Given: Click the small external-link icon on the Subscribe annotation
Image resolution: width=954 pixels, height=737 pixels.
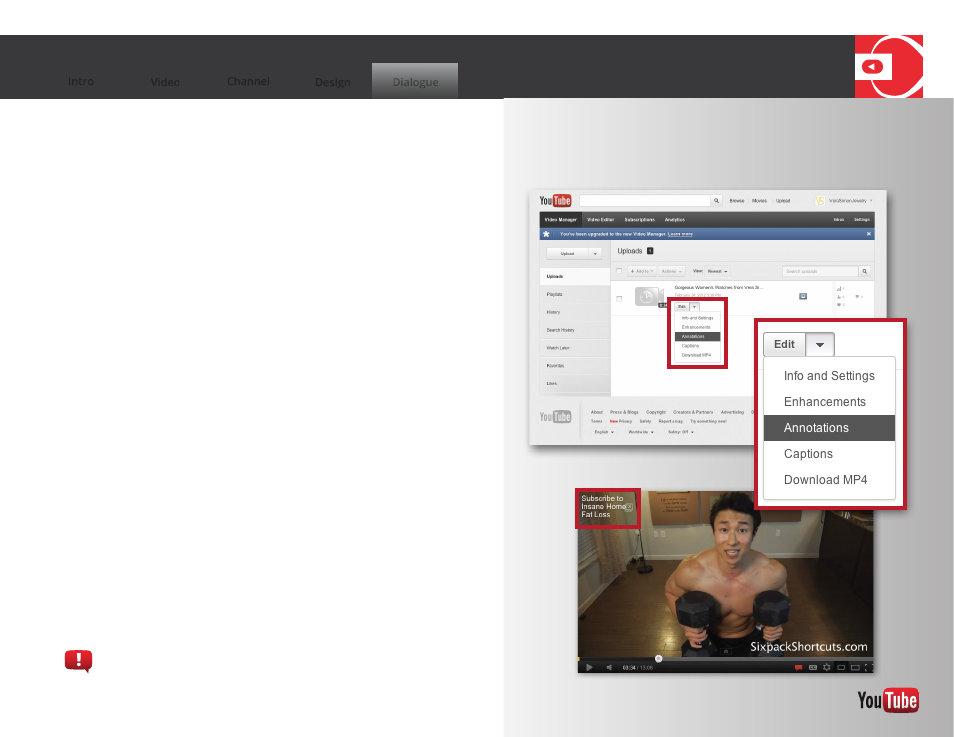Looking at the screenshot, I should (630, 507).
